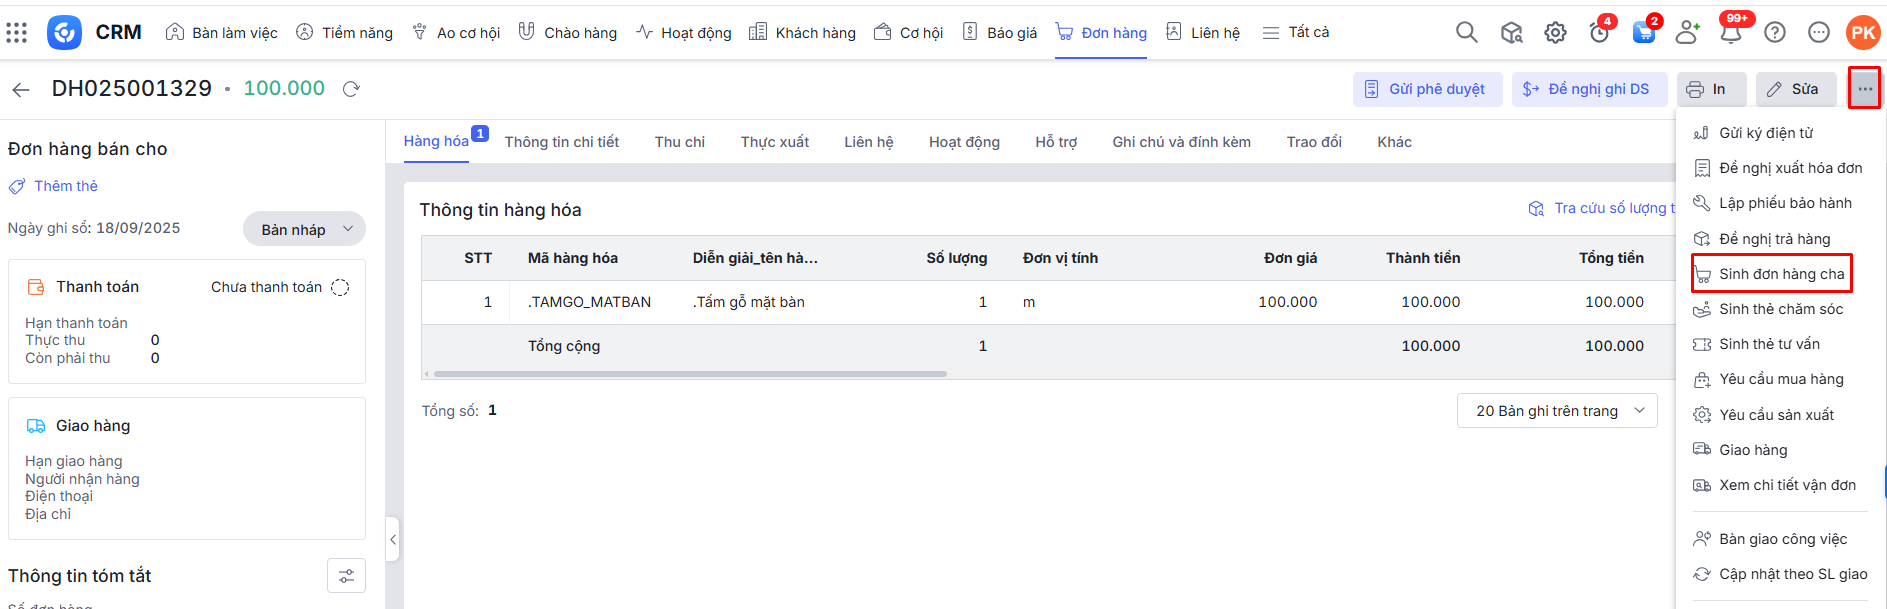The height and width of the screenshot is (609, 1887).
Task: Click the Thêm thẻ link
Action: 65,186
